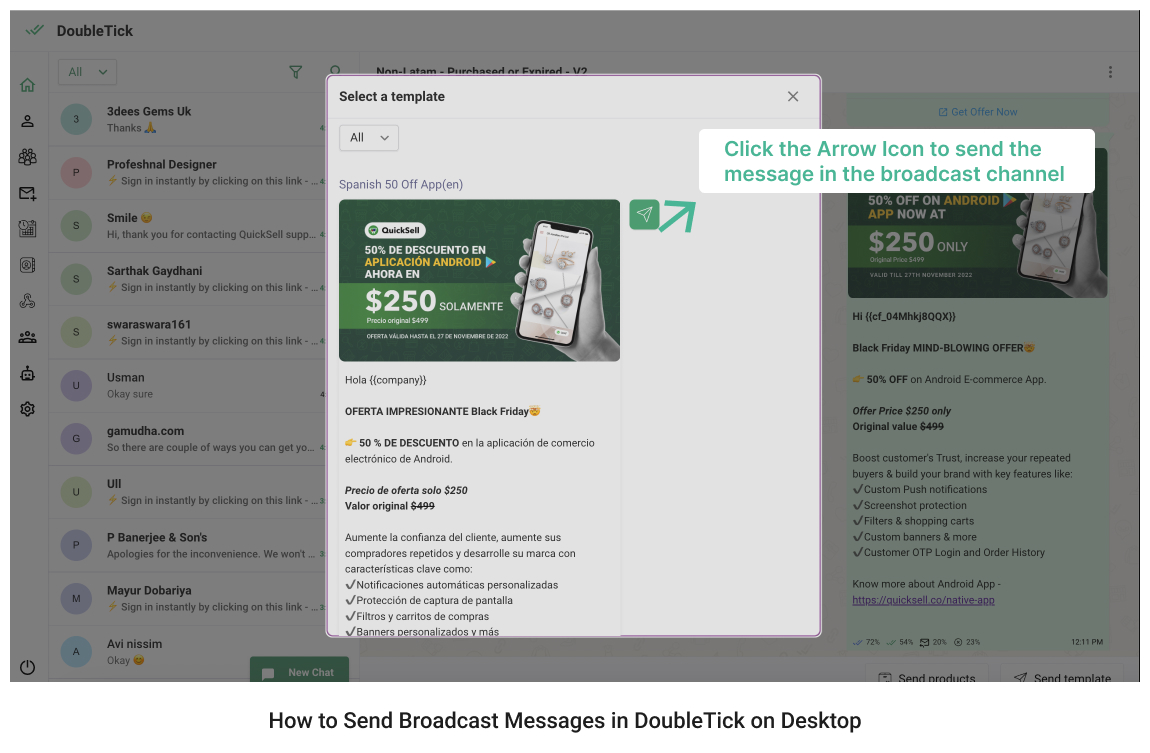The image size is (1150, 753).
Task: Open the settings gear in the sidebar
Action: [28, 409]
